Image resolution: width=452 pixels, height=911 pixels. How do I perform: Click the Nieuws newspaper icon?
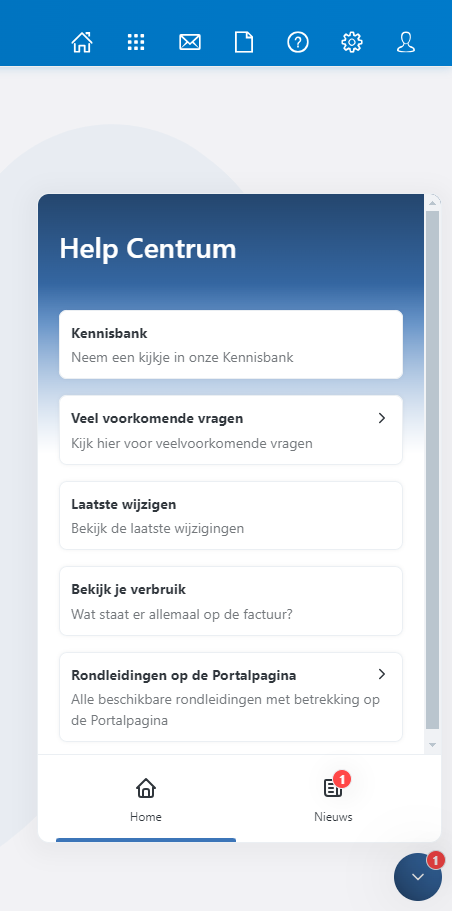(333, 788)
